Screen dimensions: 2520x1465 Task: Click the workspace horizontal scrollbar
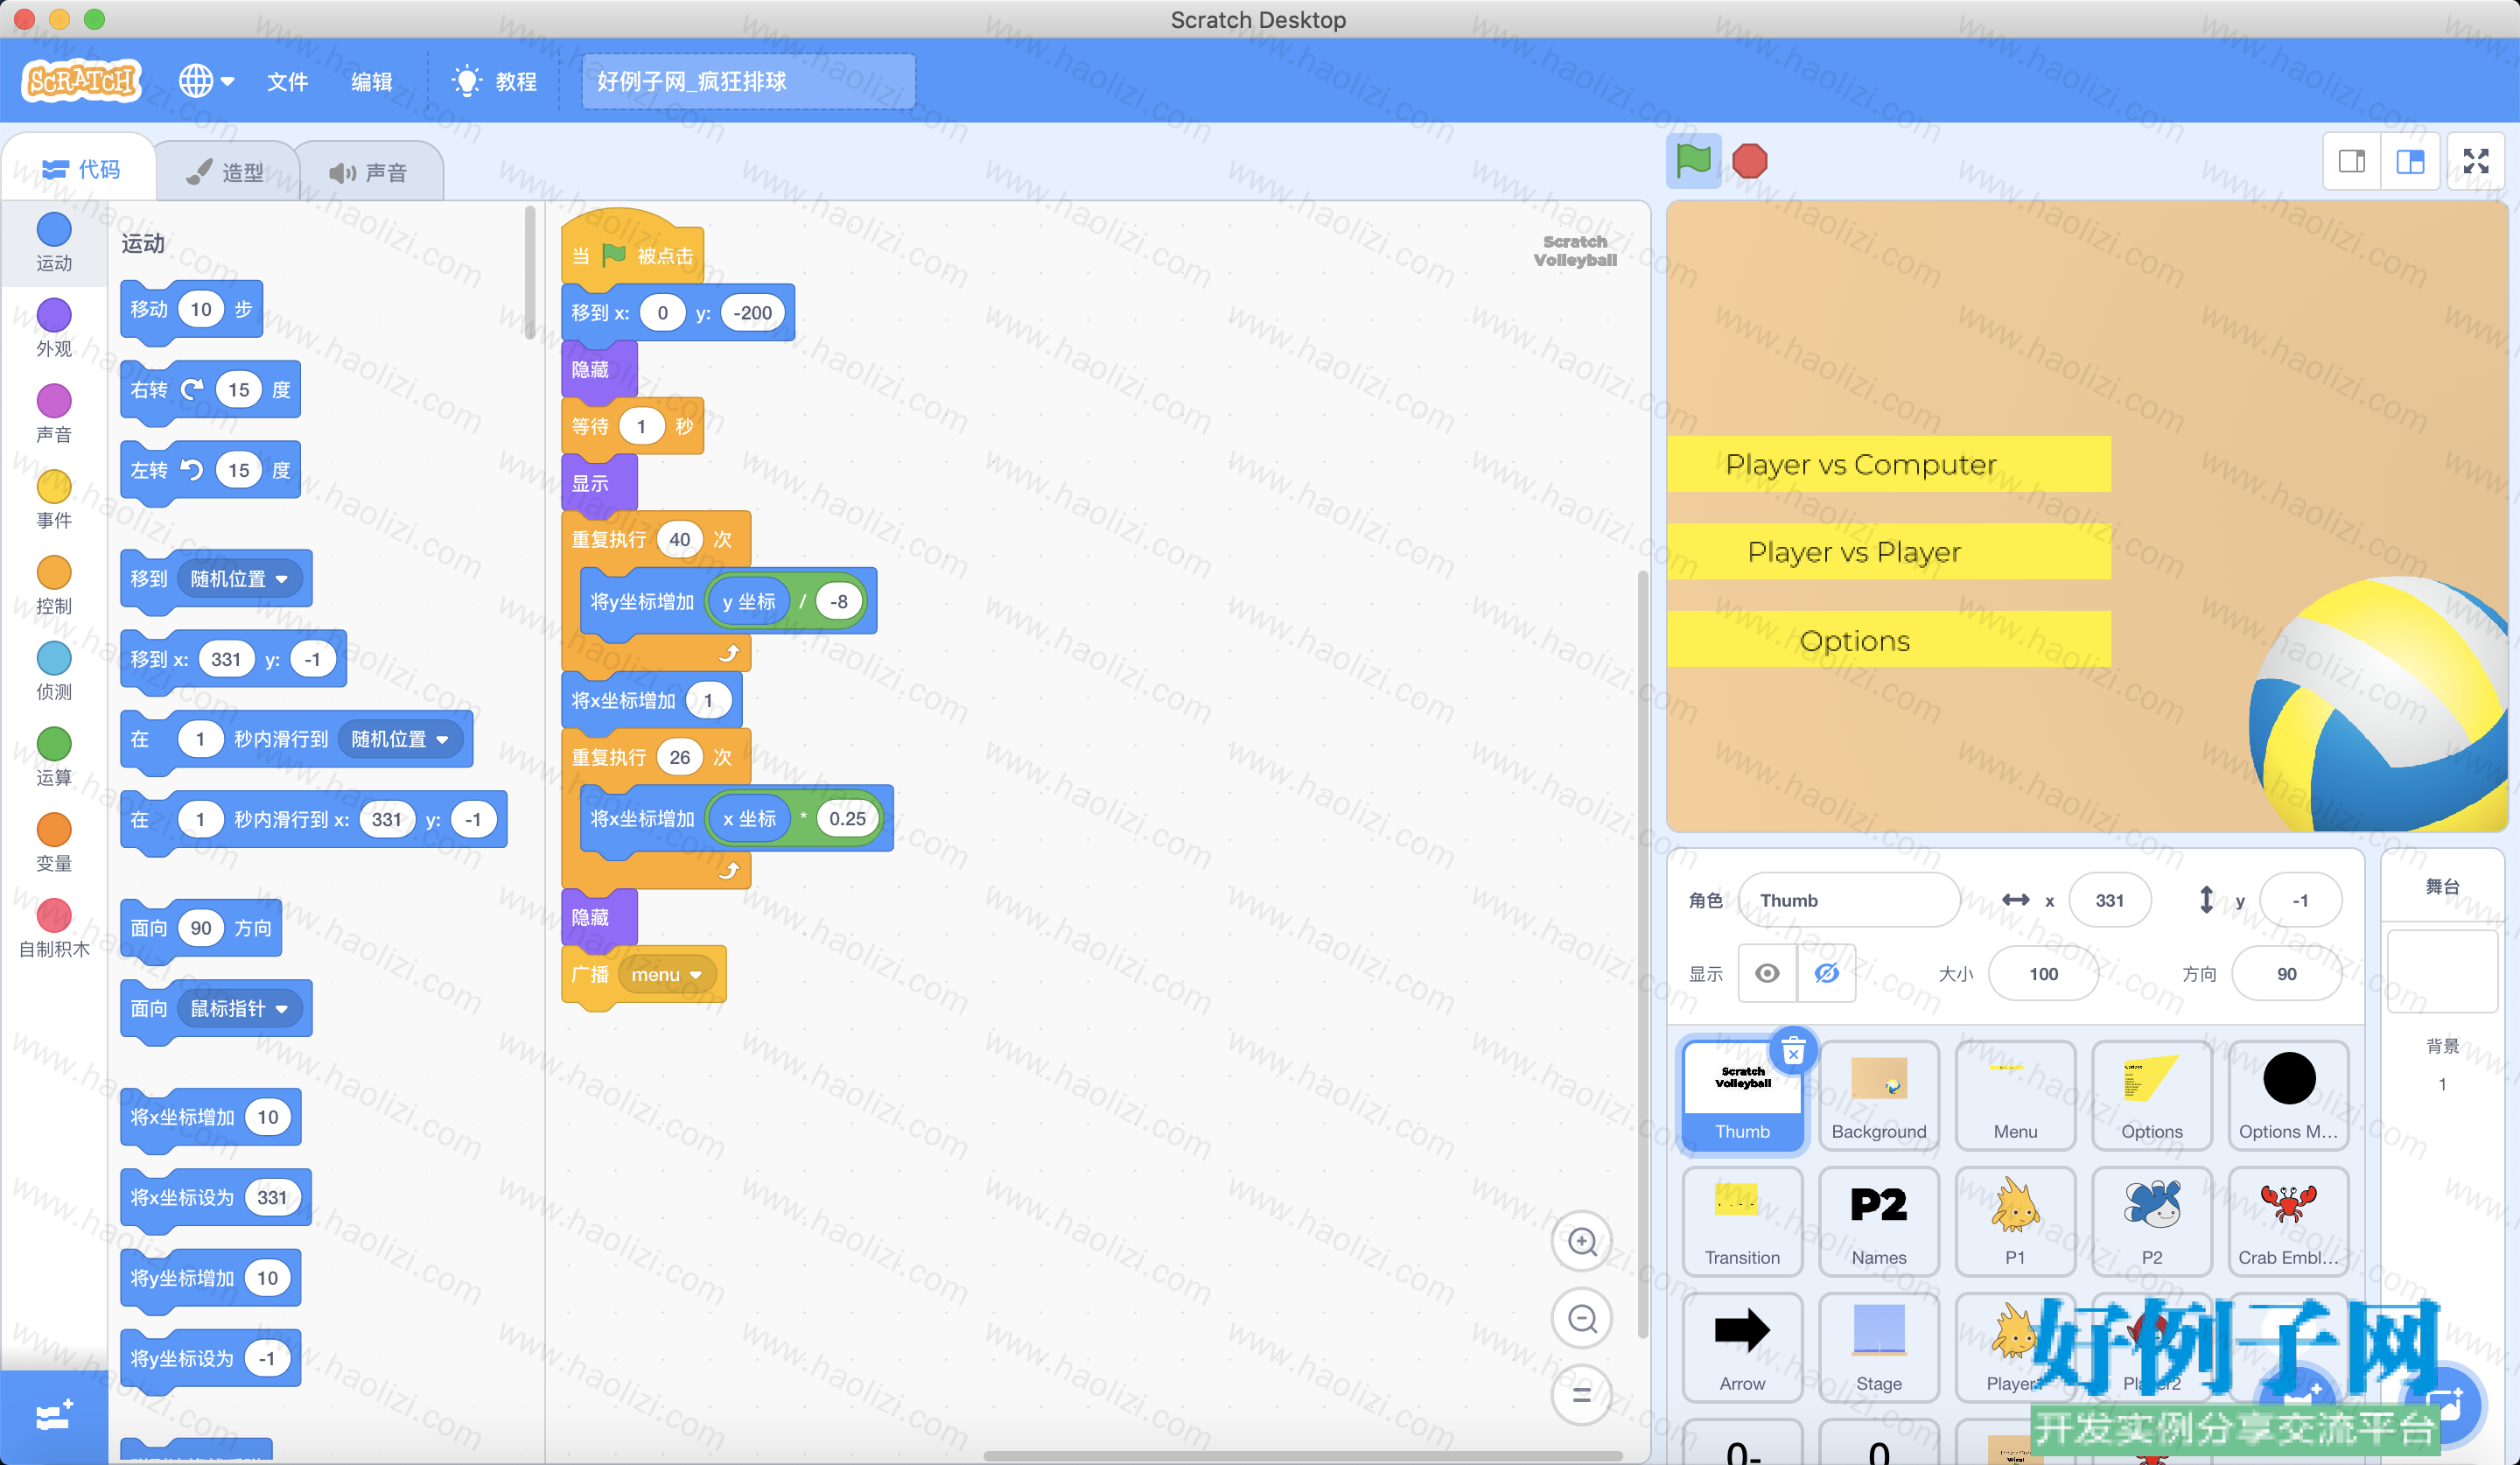click(1303, 1455)
